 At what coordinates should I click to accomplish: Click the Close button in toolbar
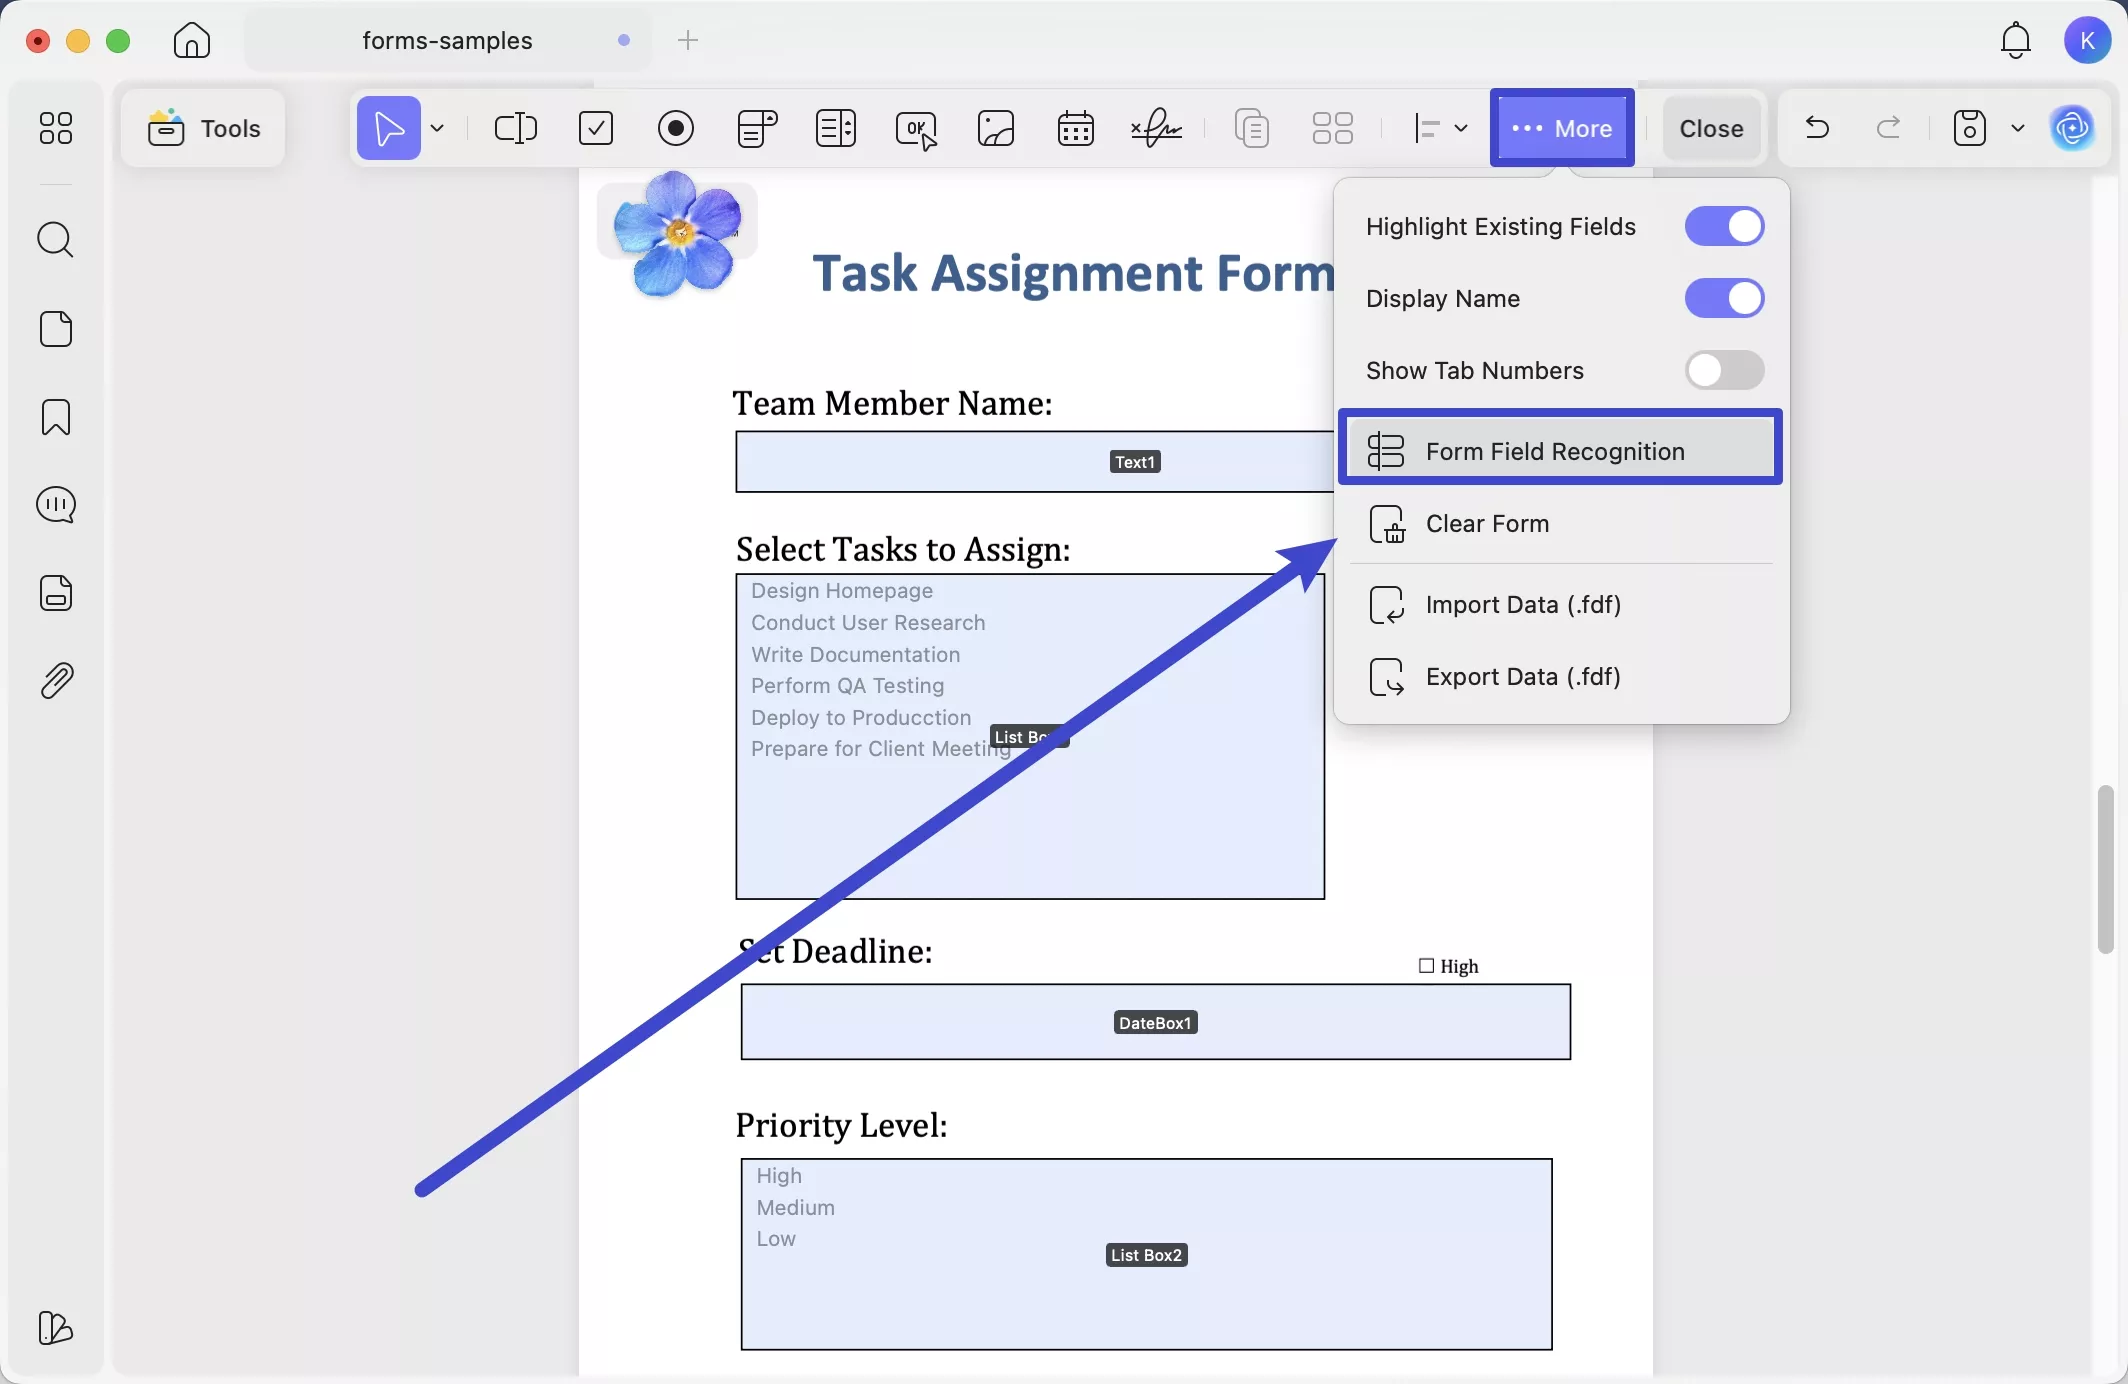[x=1711, y=128]
